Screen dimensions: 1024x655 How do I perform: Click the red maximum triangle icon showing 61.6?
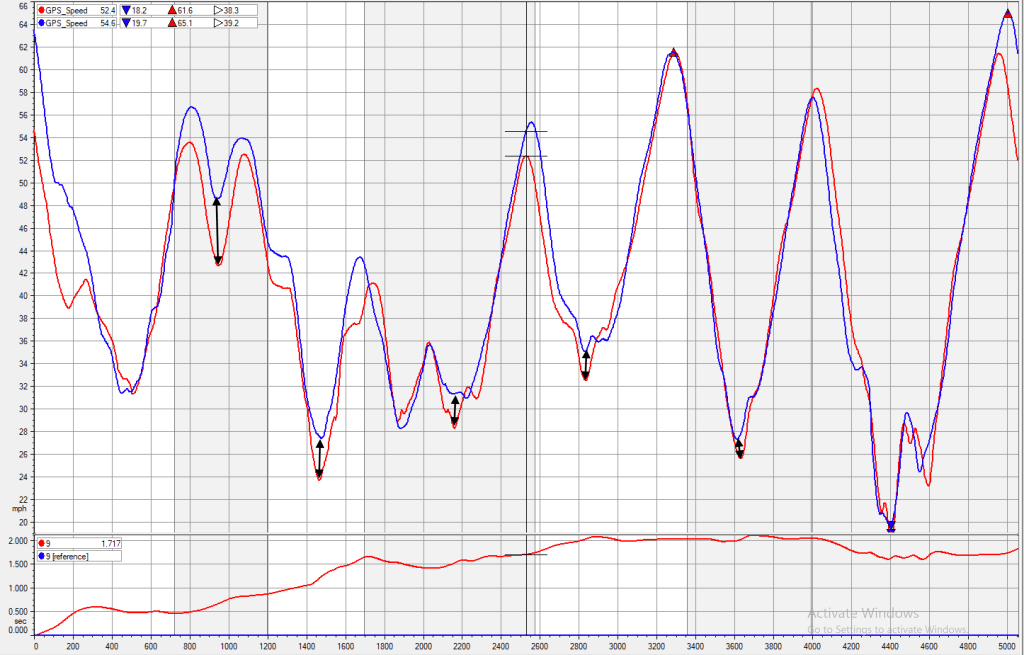(x=174, y=10)
